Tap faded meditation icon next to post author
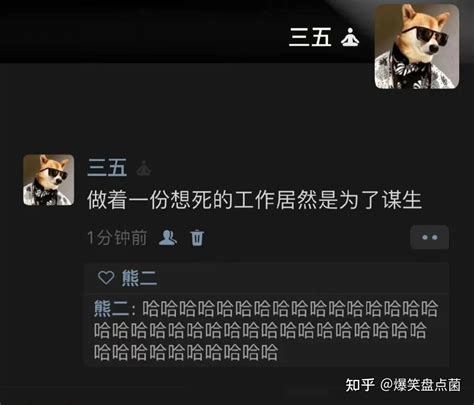The height and width of the screenshot is (405, 474). [x=144, y=168]
